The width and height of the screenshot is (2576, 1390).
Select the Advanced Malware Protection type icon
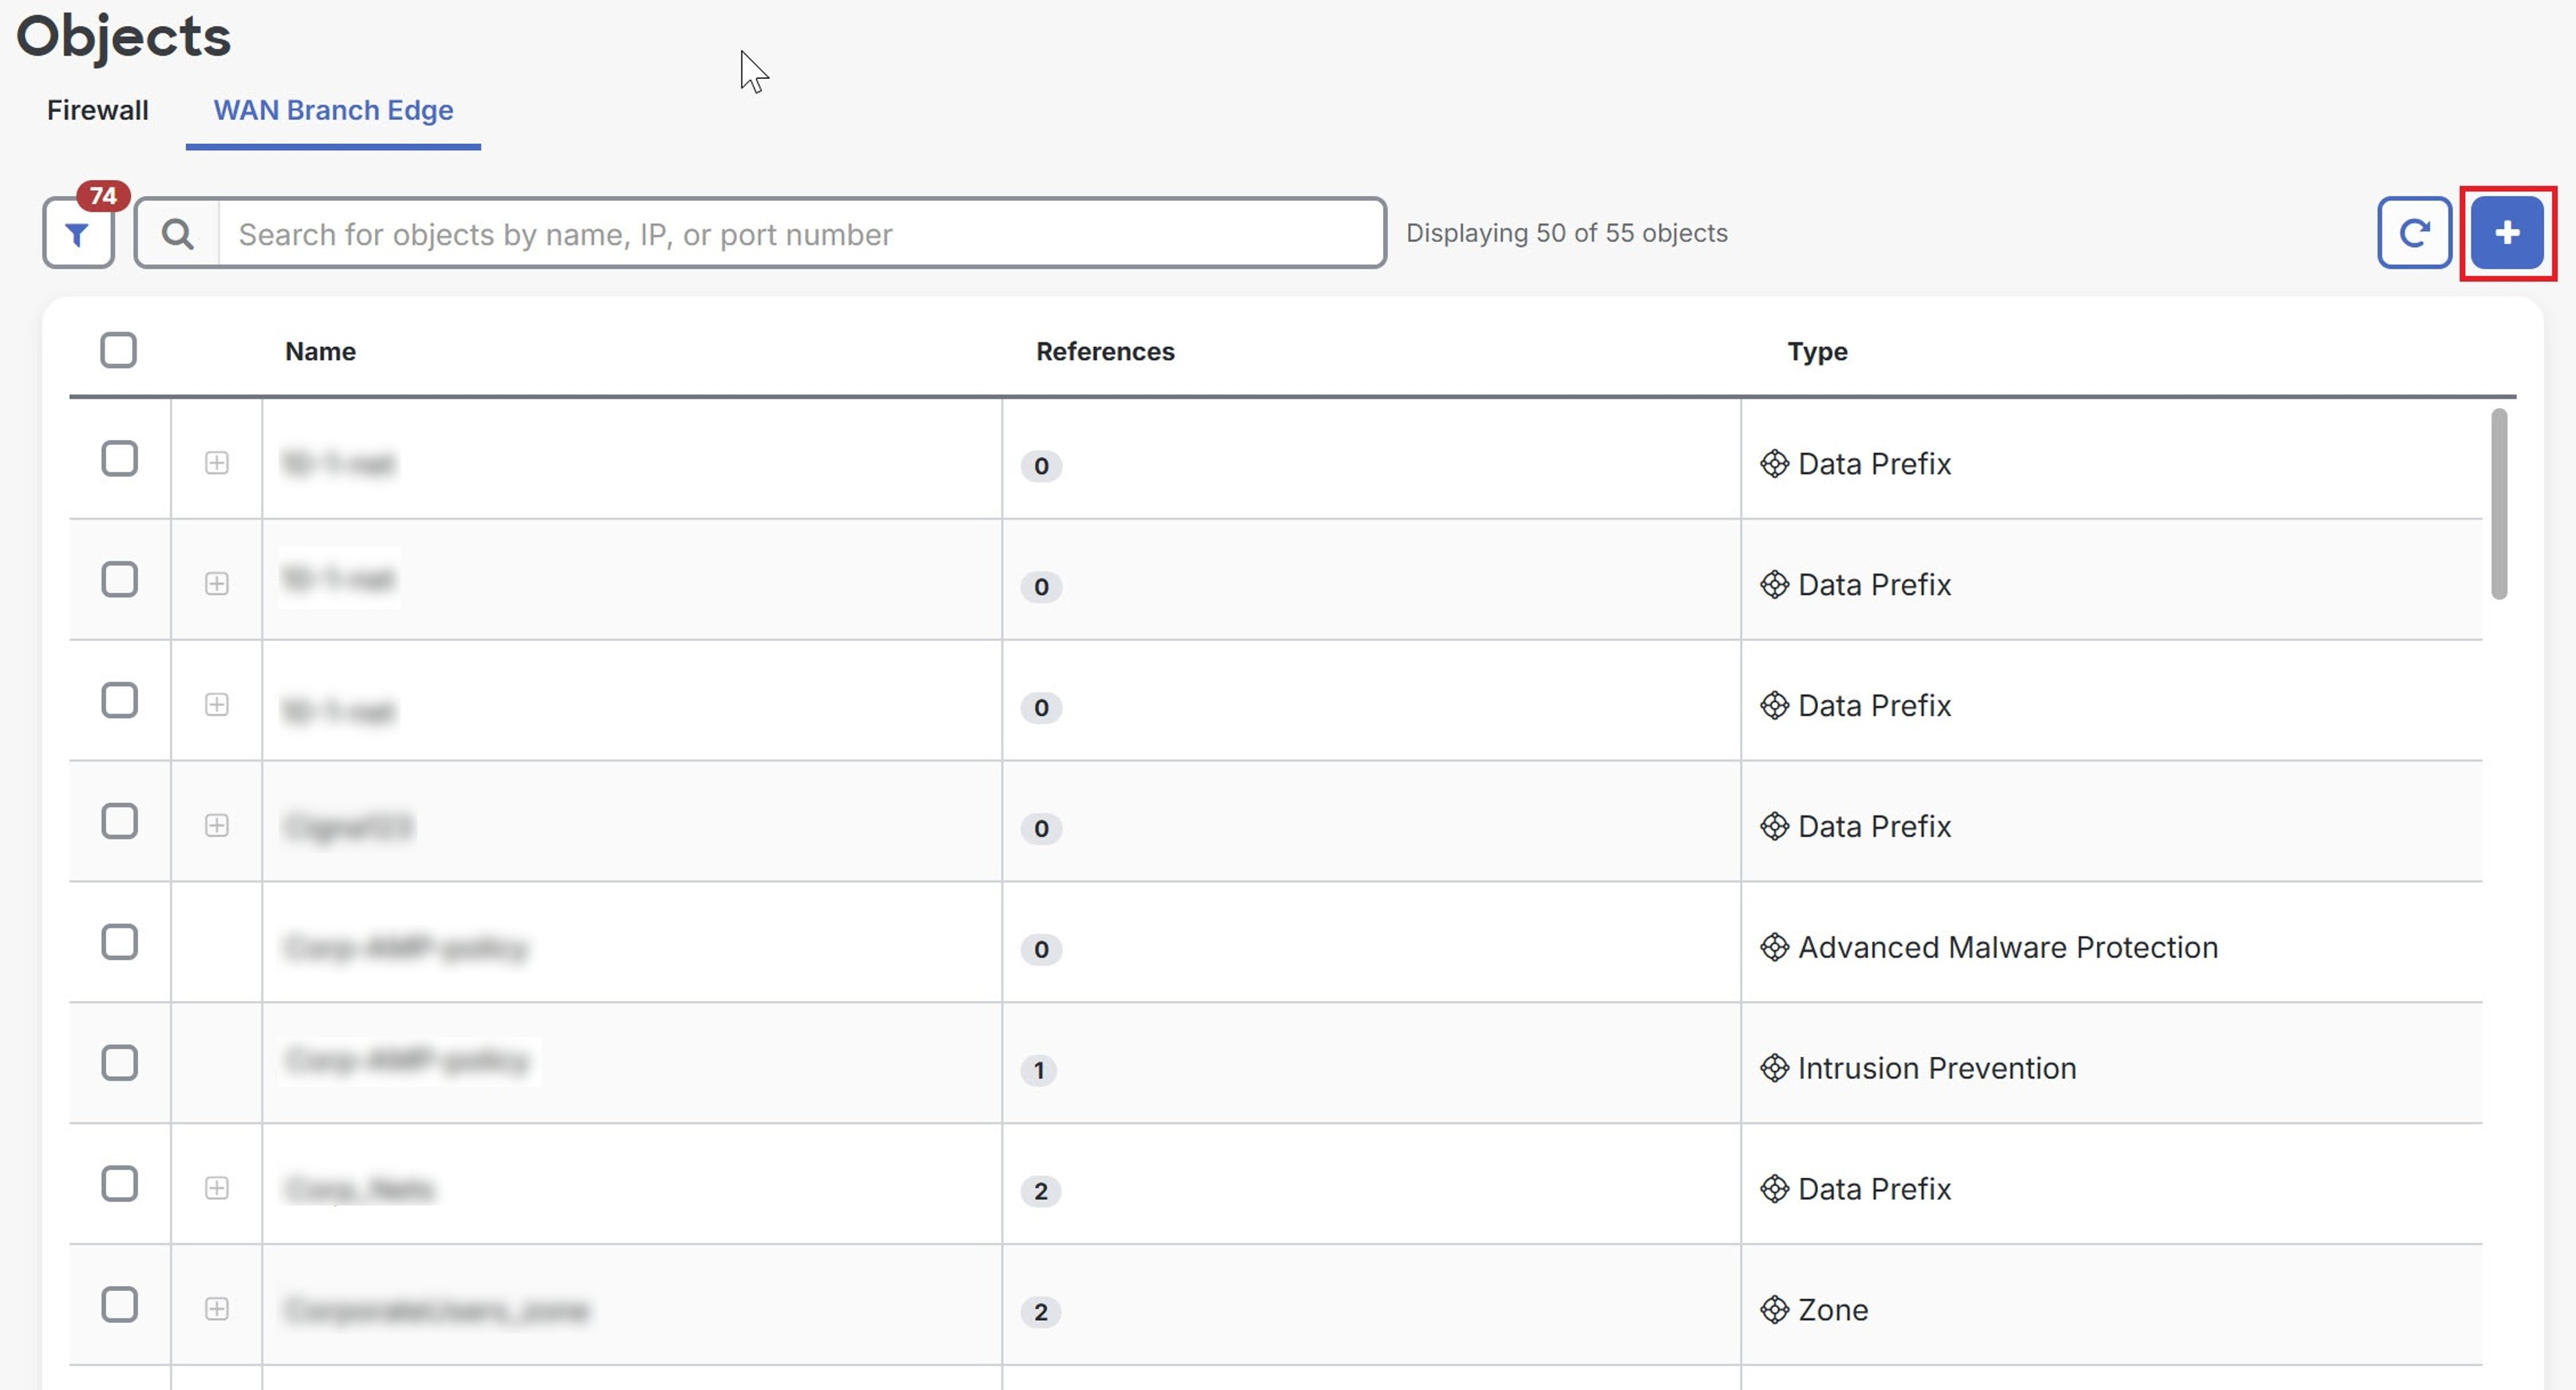click(1775, 946)
